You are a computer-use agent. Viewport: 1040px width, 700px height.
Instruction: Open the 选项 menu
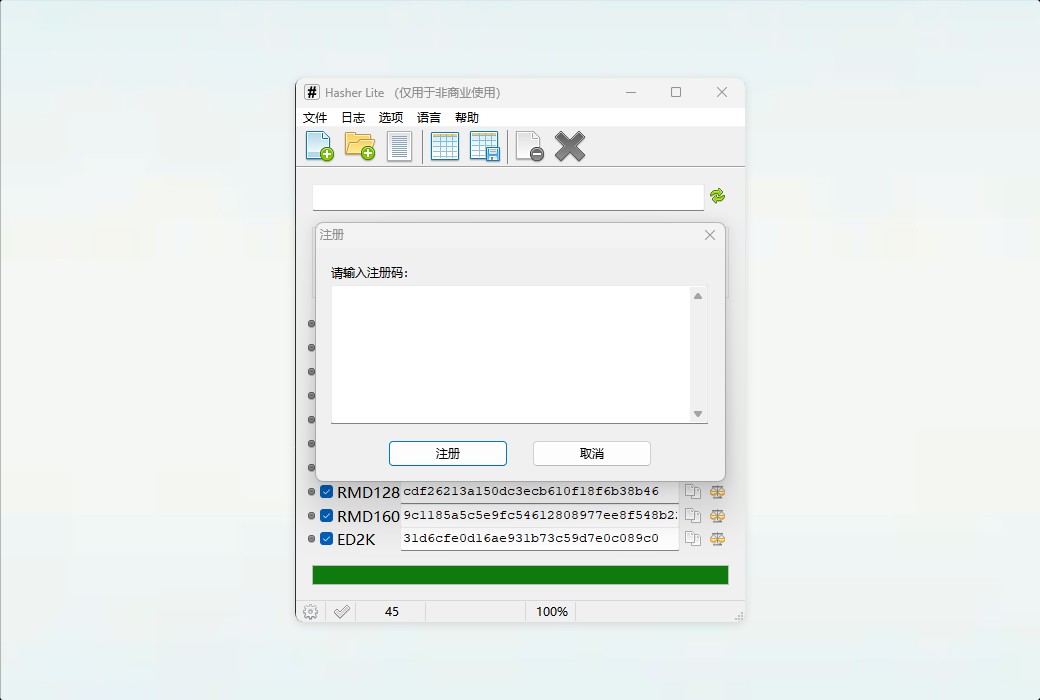point(390,117)
